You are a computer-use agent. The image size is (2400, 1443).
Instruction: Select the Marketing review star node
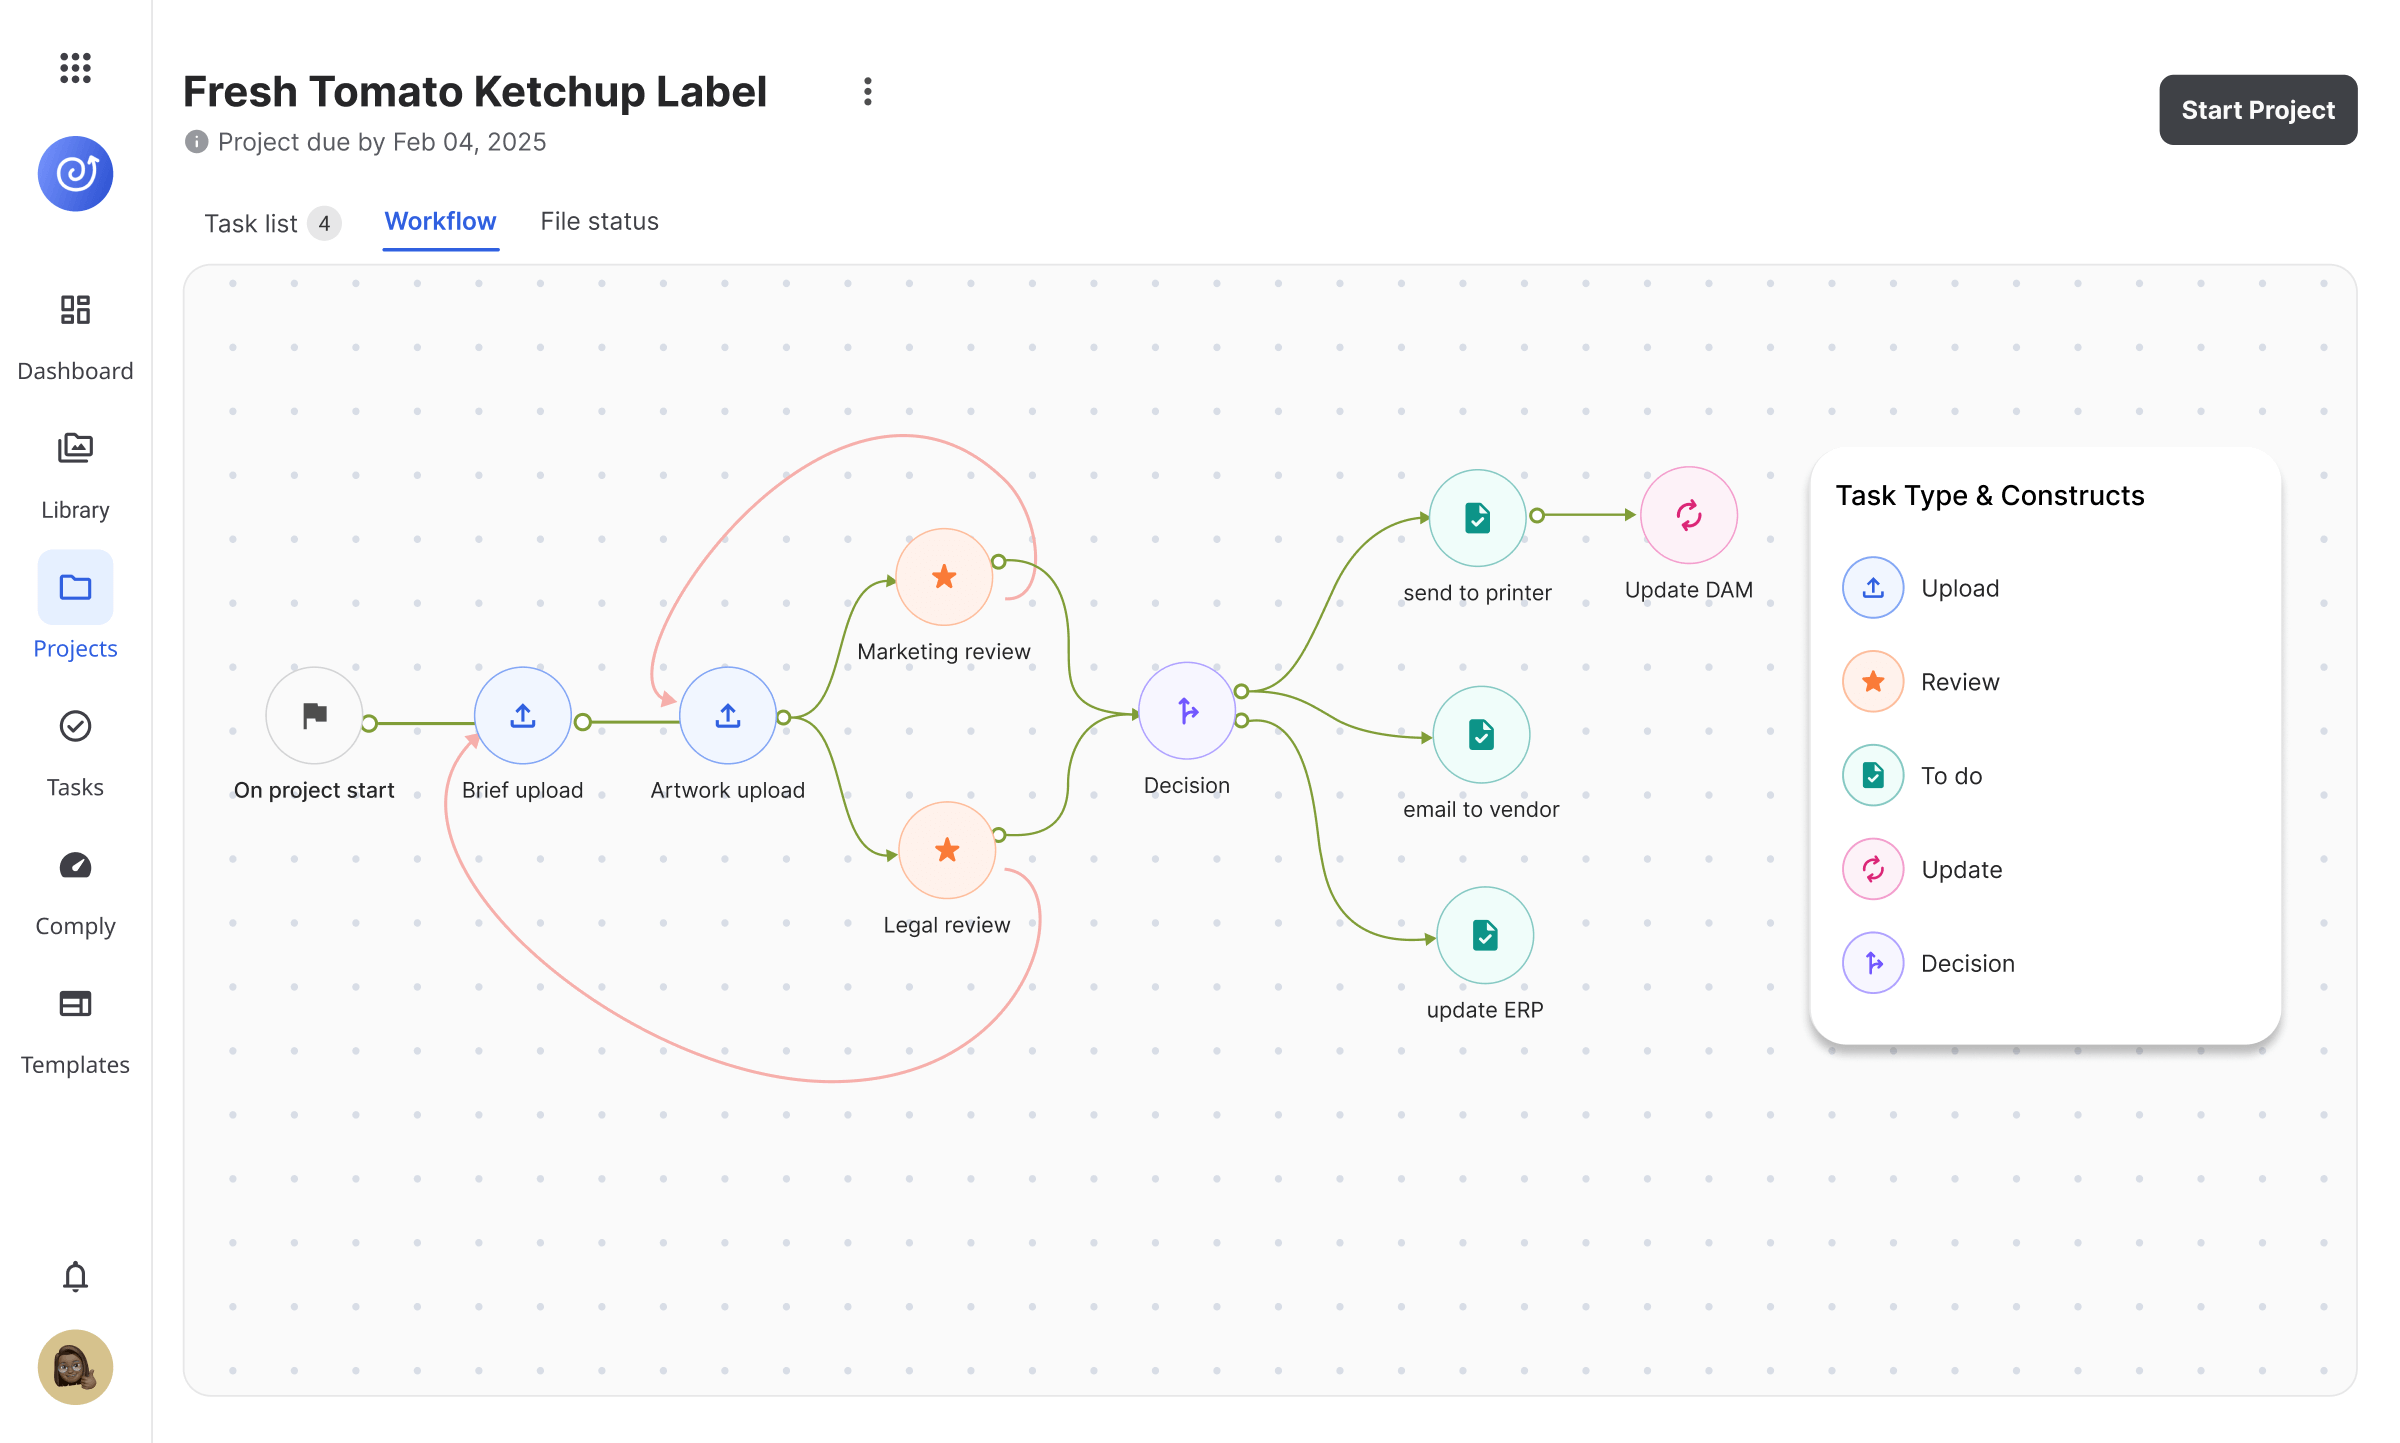[943, 577]
